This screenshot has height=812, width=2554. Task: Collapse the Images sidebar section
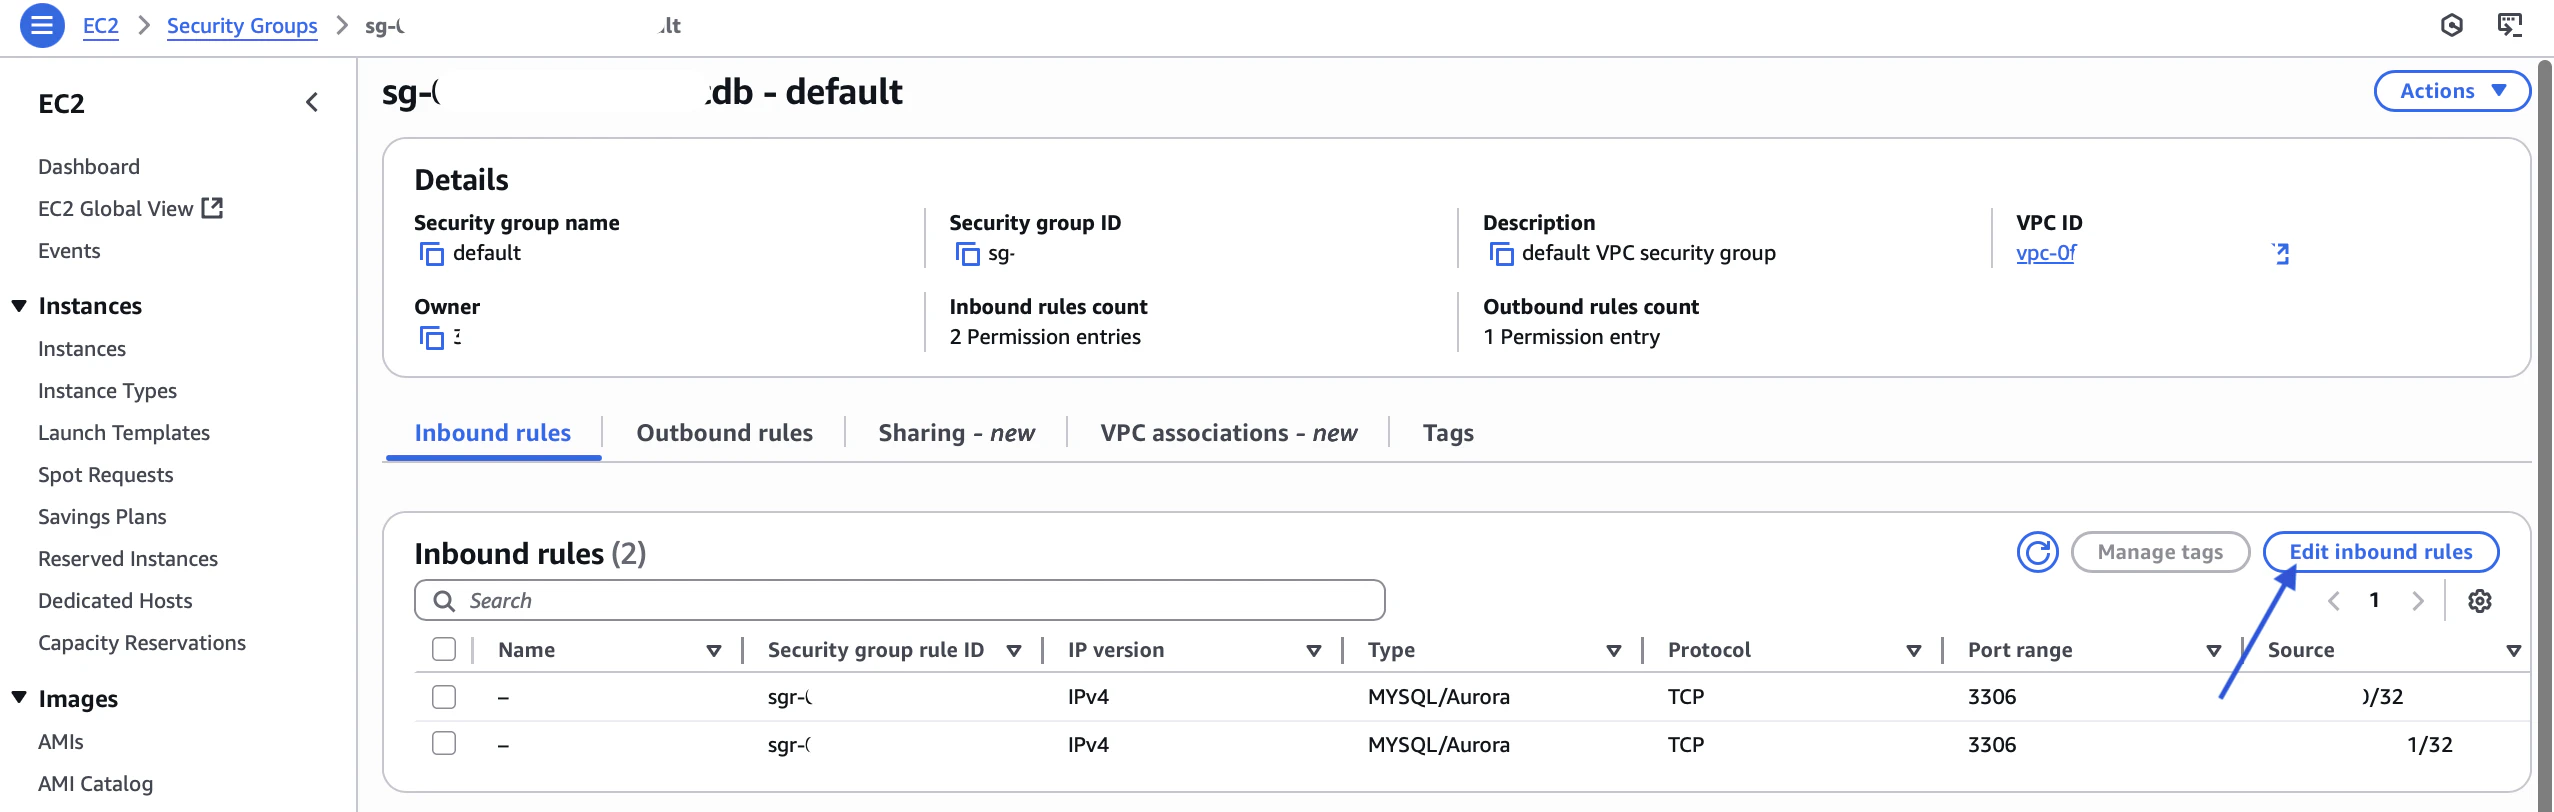(x=19, y=698)
